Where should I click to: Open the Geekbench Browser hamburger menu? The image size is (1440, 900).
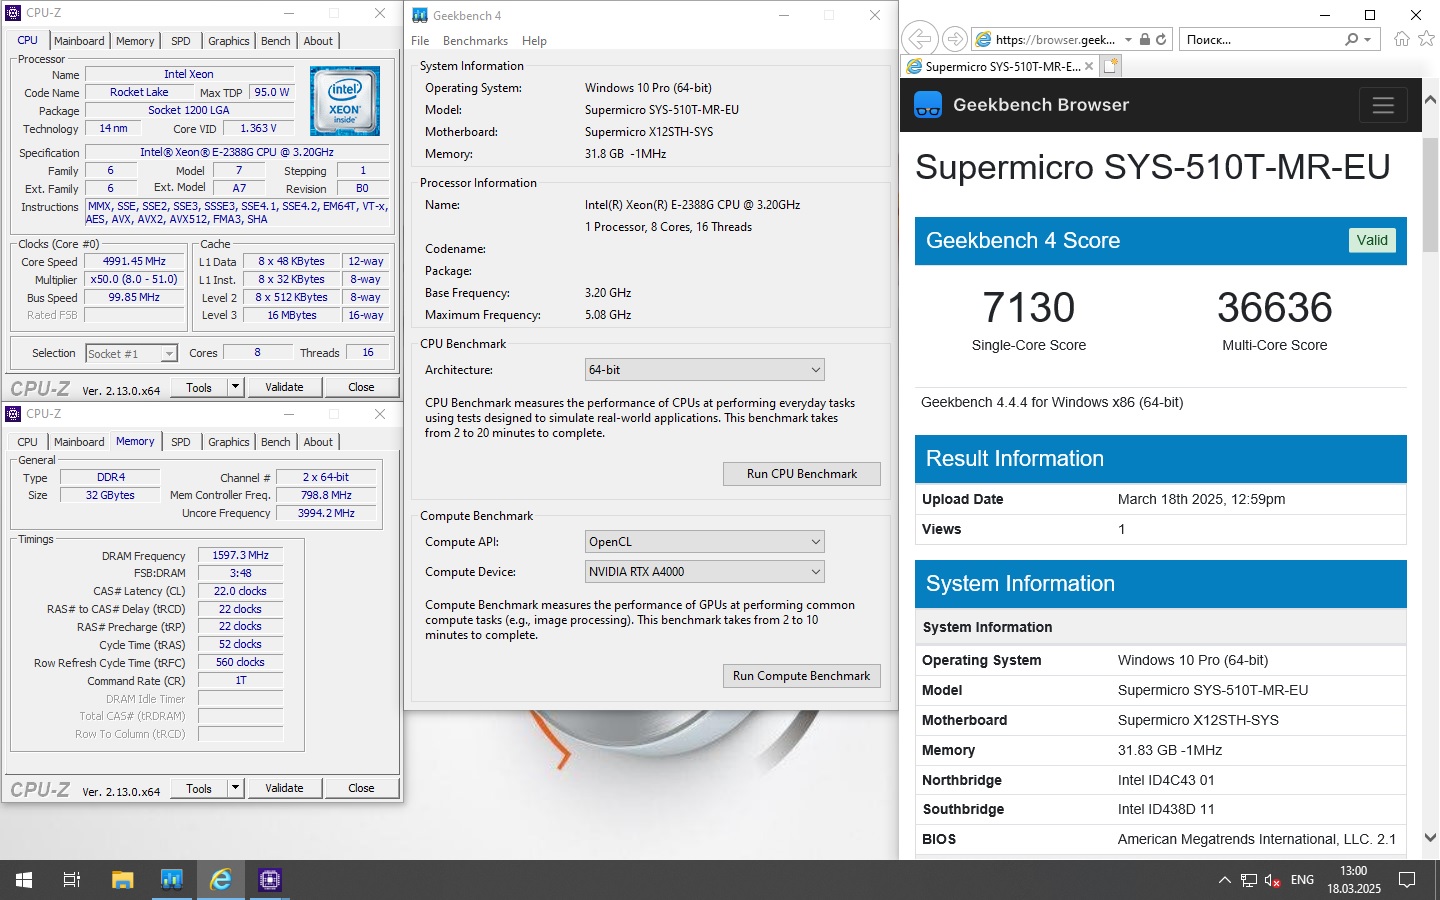[x=1383, y=105]
